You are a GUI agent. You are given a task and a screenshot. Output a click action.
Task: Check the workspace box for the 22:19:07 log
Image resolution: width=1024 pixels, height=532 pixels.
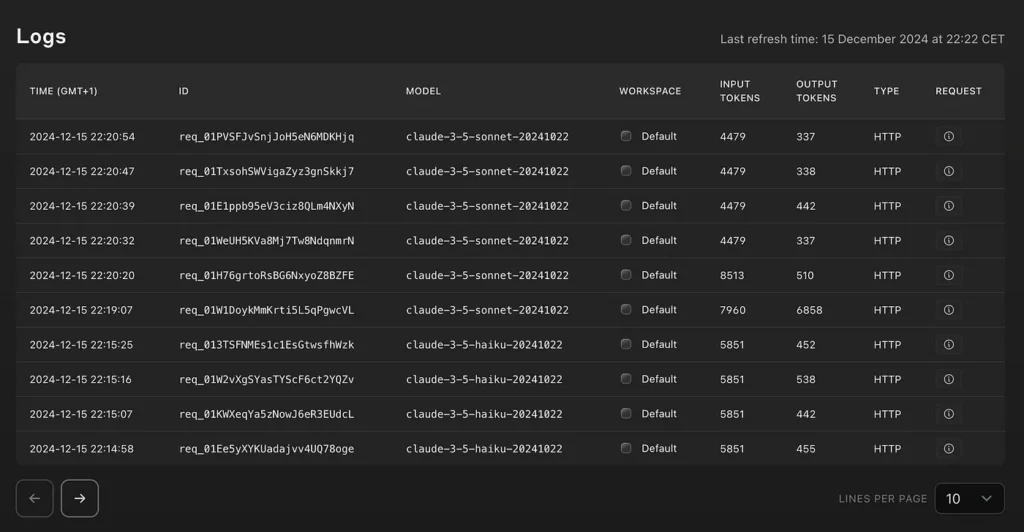[x=626, y=310]
